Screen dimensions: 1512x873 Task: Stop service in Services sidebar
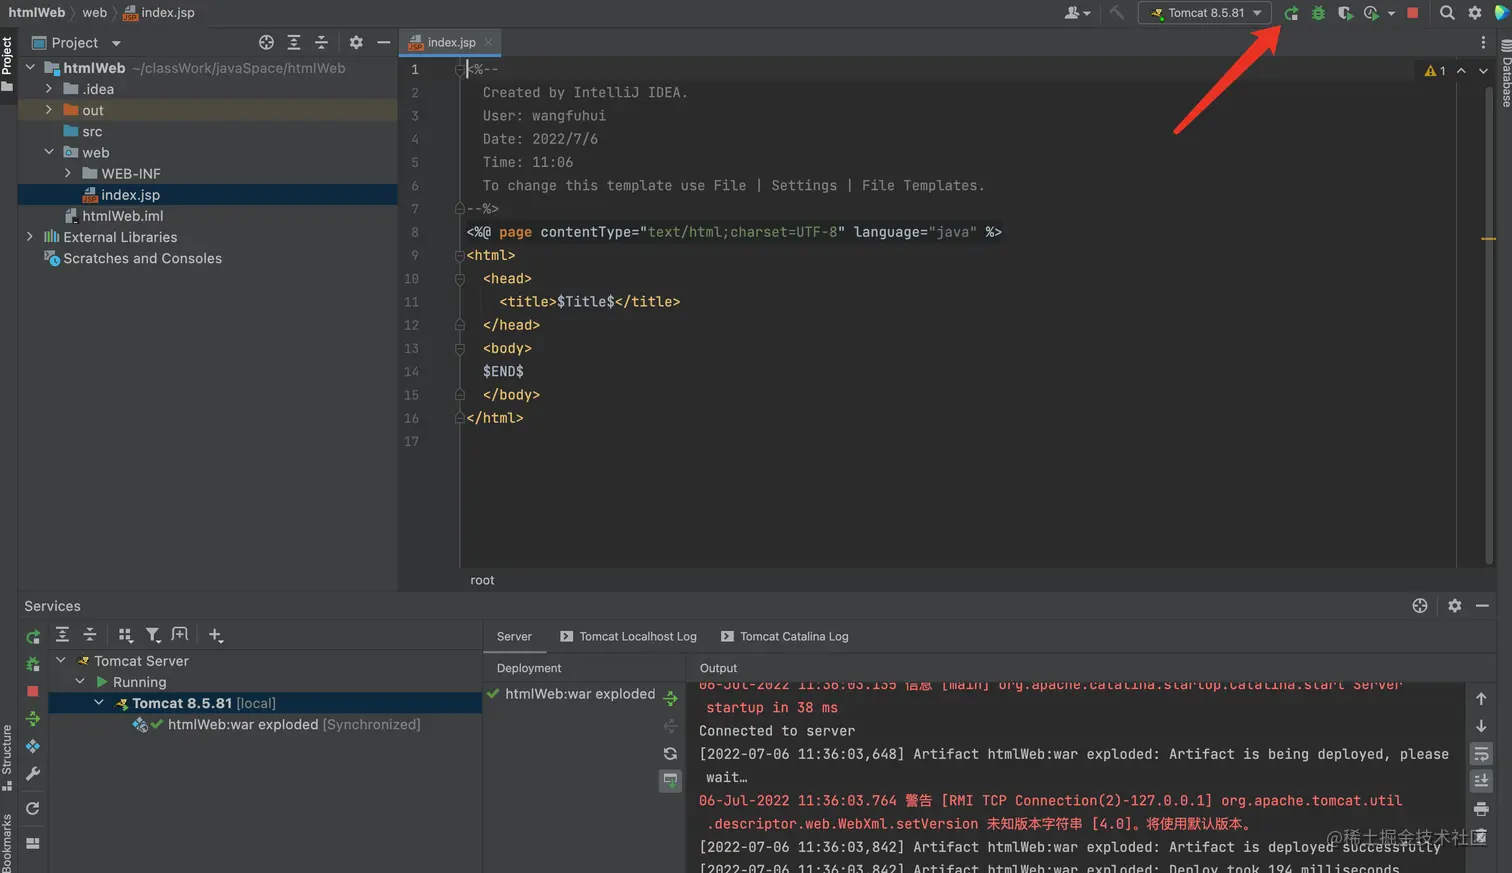pyautogui.click(x=33, y=691)
